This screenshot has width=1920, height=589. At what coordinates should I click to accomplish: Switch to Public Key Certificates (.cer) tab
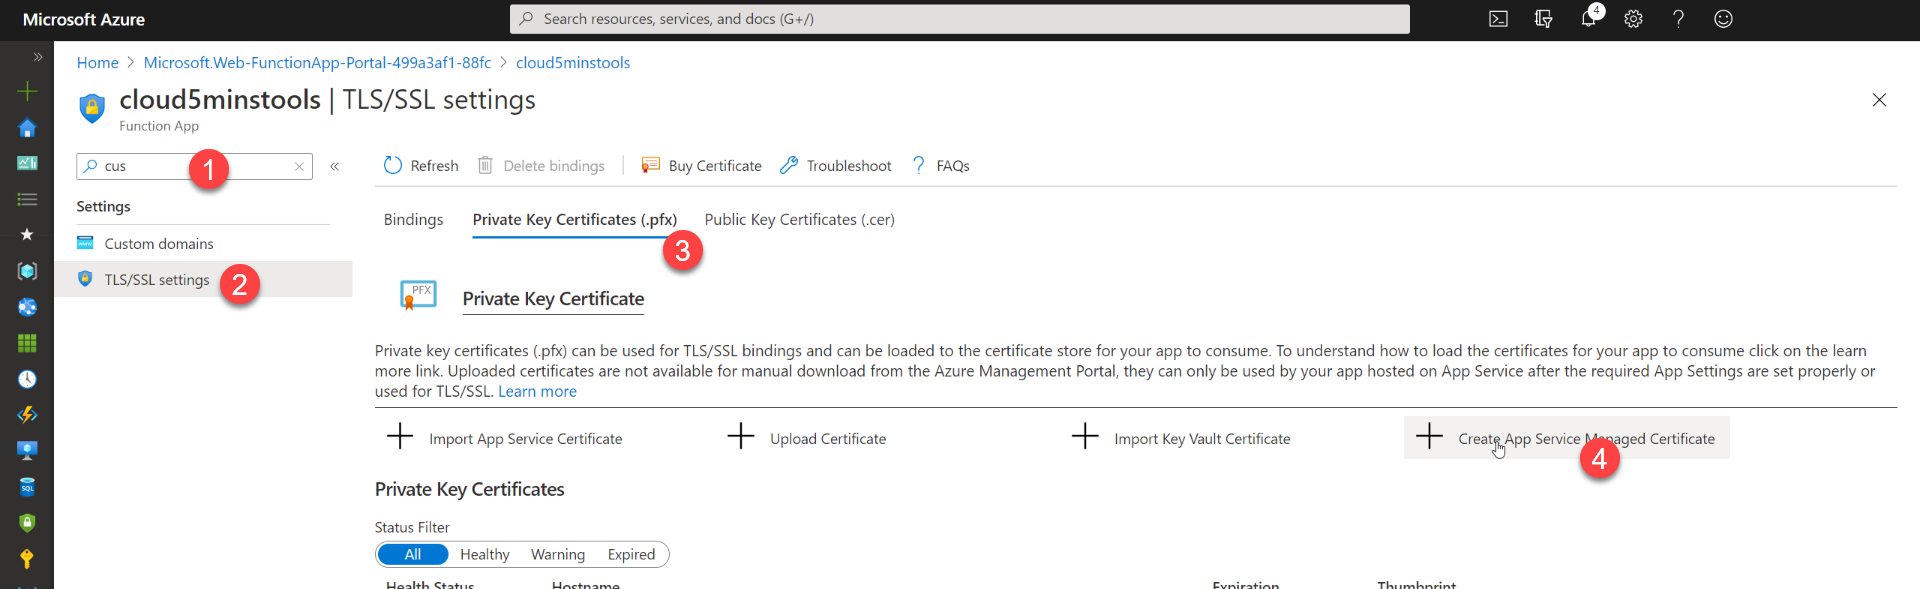coord(799,219)
